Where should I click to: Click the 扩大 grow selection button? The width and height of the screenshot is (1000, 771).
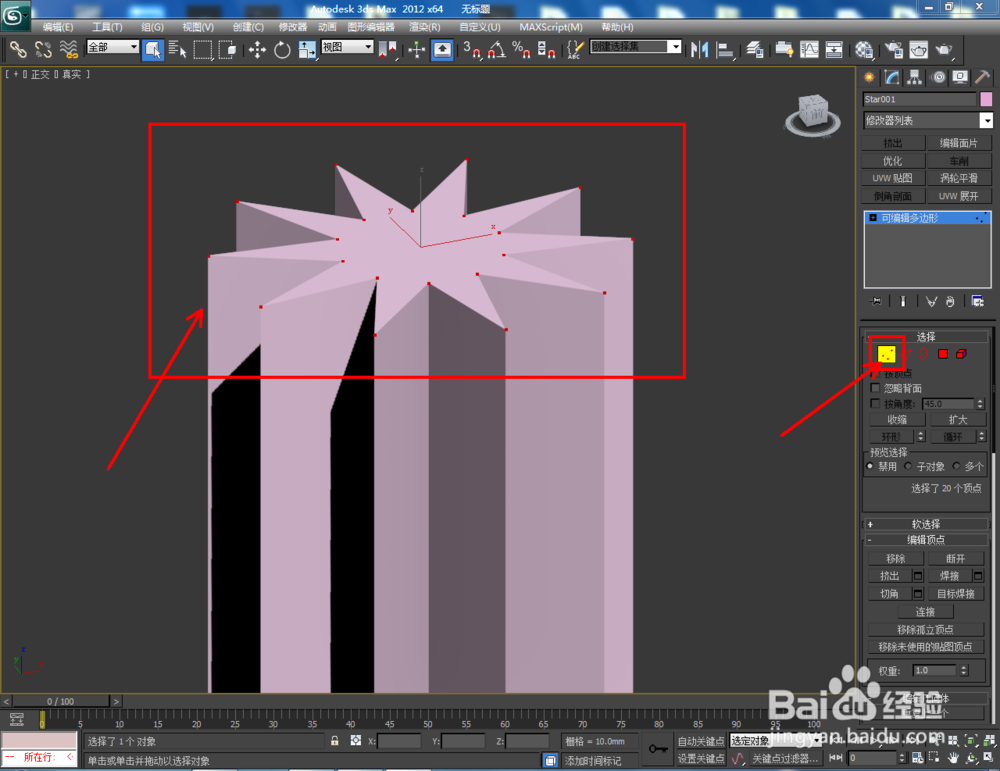pyautogui.click(x=958, y=419)
